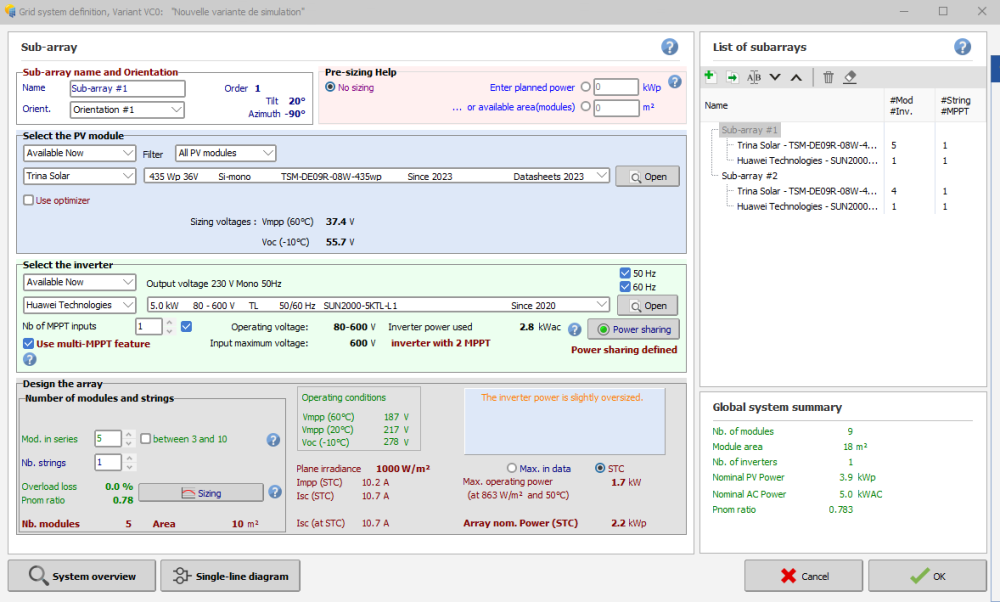Viewport: 1000px width, 602px height.
Task: Delete the sub-array with the trash icon
Action: 828,77
